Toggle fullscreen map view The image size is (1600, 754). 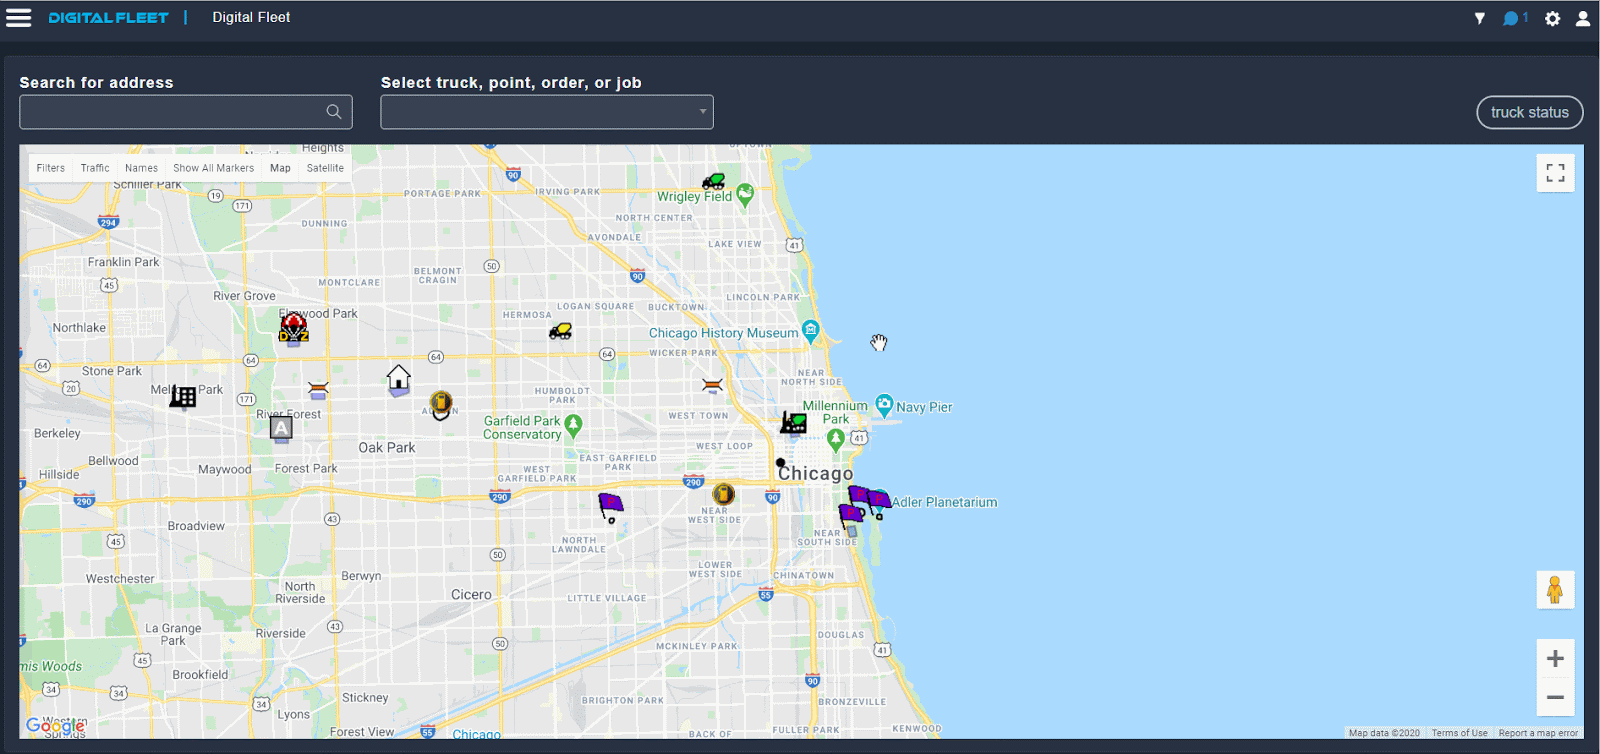1555,173
